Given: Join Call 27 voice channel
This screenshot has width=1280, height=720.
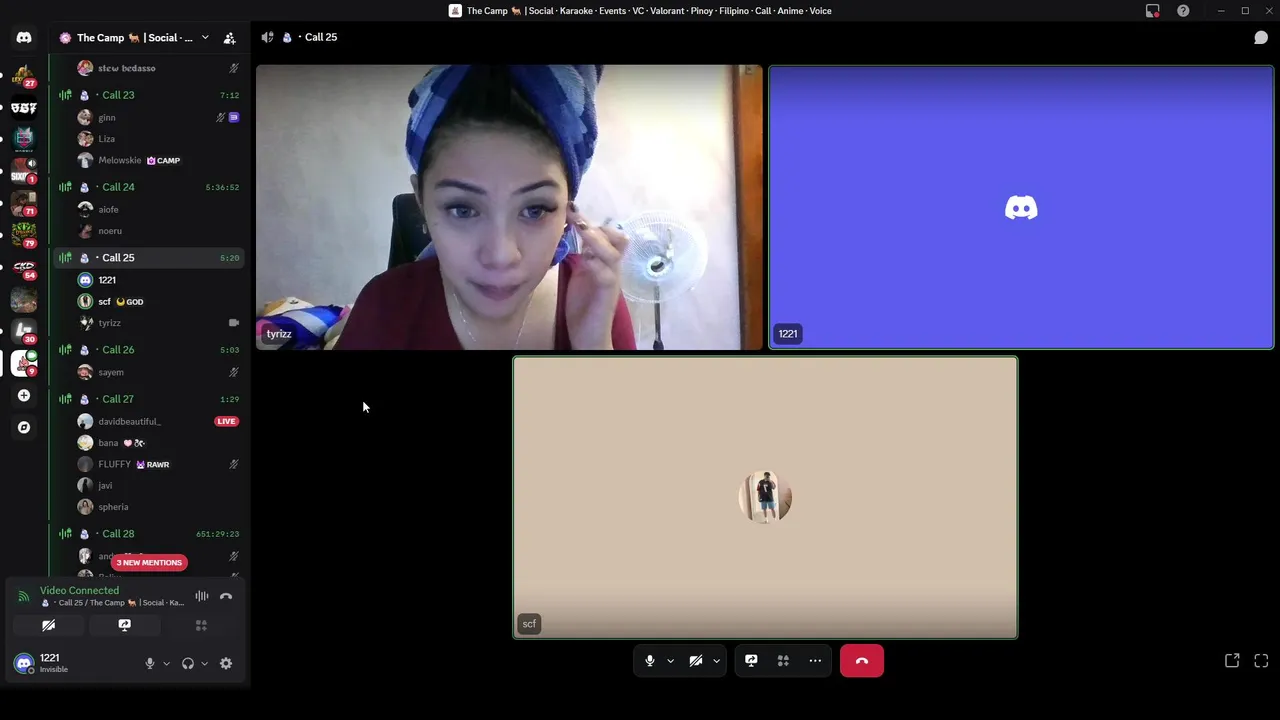Looking at the screenshot, I should pyautogui.click(x=148, y=399).
